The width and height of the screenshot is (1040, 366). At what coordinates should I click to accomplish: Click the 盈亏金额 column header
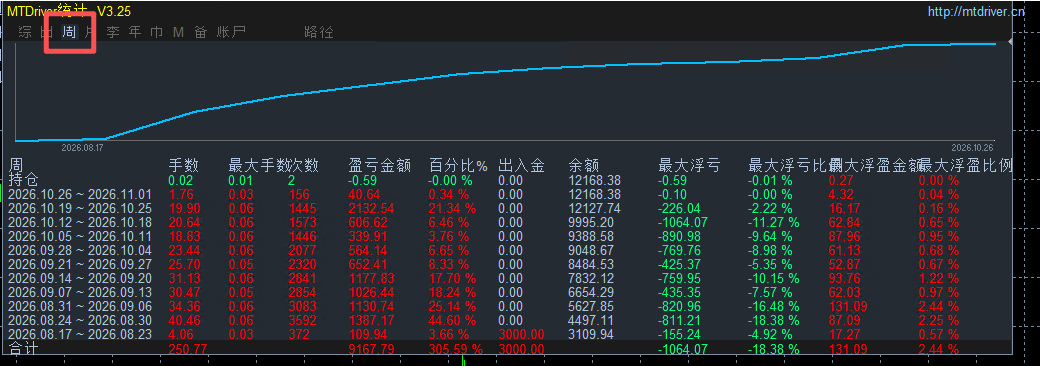[379, 166]
